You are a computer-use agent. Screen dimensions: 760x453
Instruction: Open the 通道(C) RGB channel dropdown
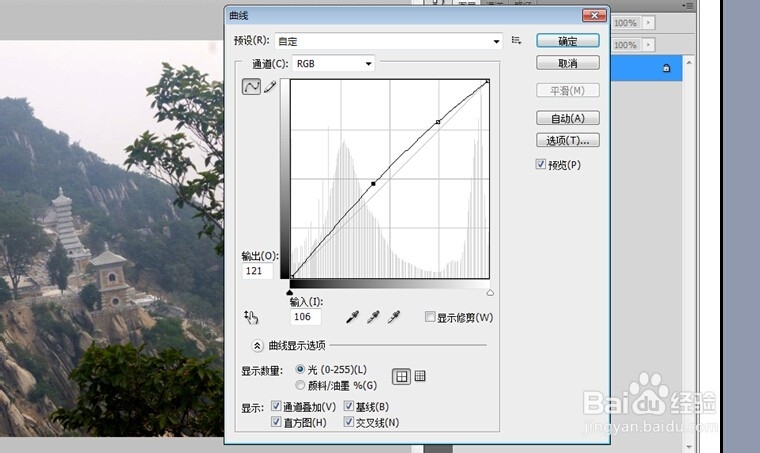[x=333, y=63]
